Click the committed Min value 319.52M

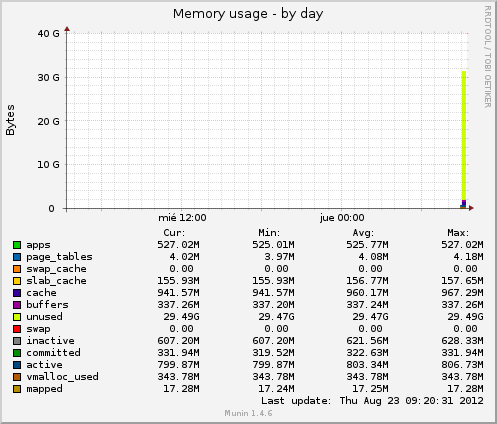273,353
